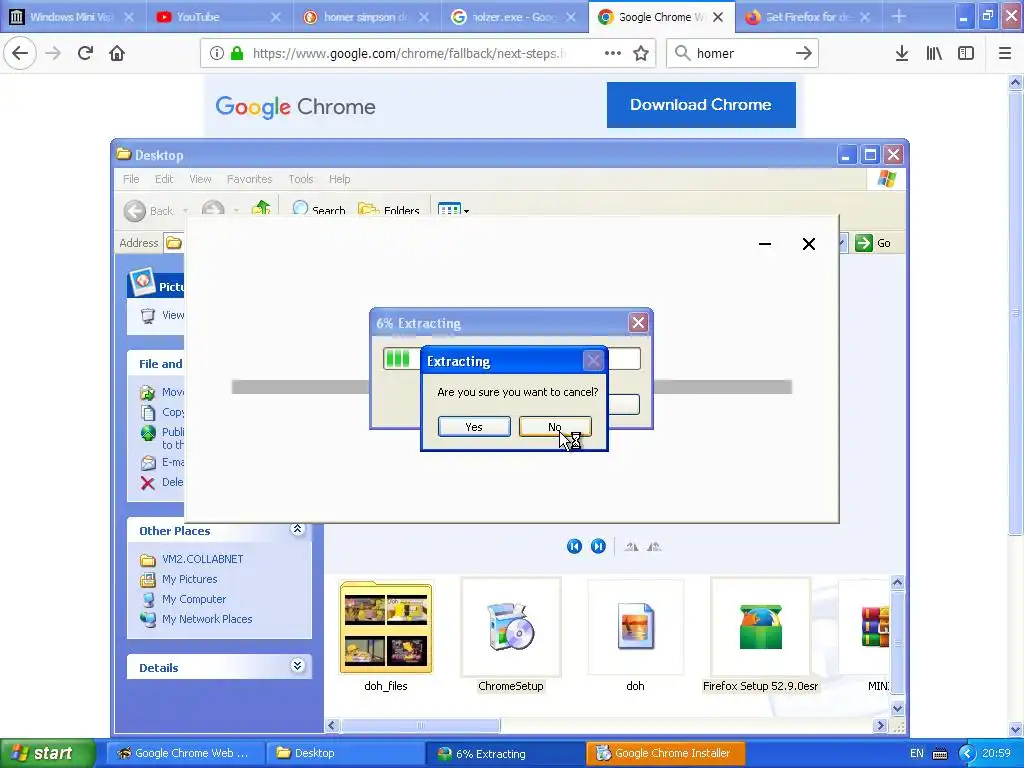
Task: Minimize the Chrome installer white window
Action: tap(765, 244)
